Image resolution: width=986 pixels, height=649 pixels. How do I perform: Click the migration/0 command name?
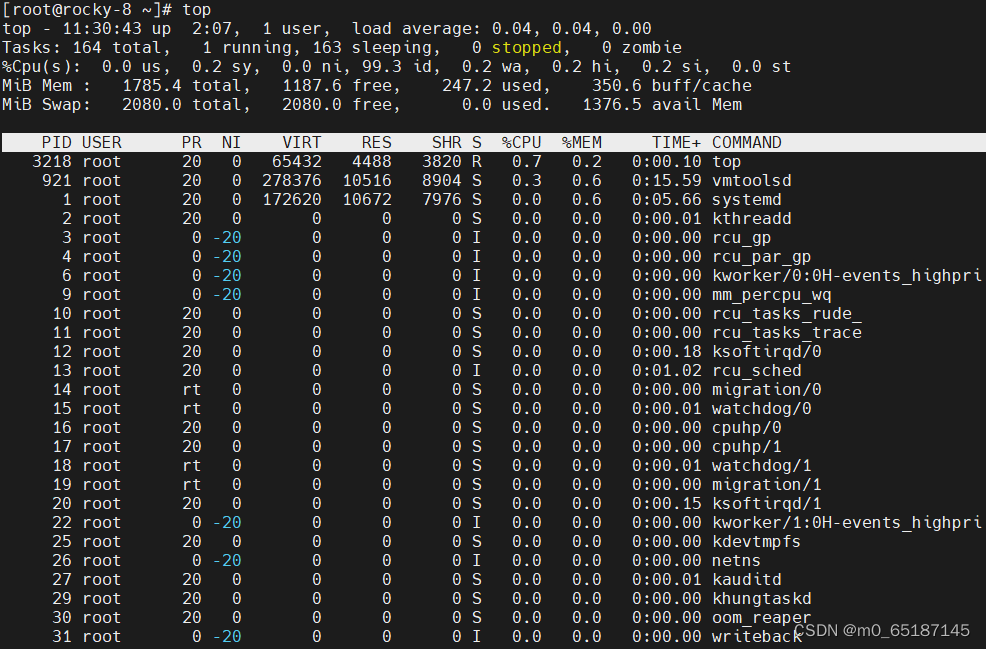pyautogui.click(x=767, y=389)
